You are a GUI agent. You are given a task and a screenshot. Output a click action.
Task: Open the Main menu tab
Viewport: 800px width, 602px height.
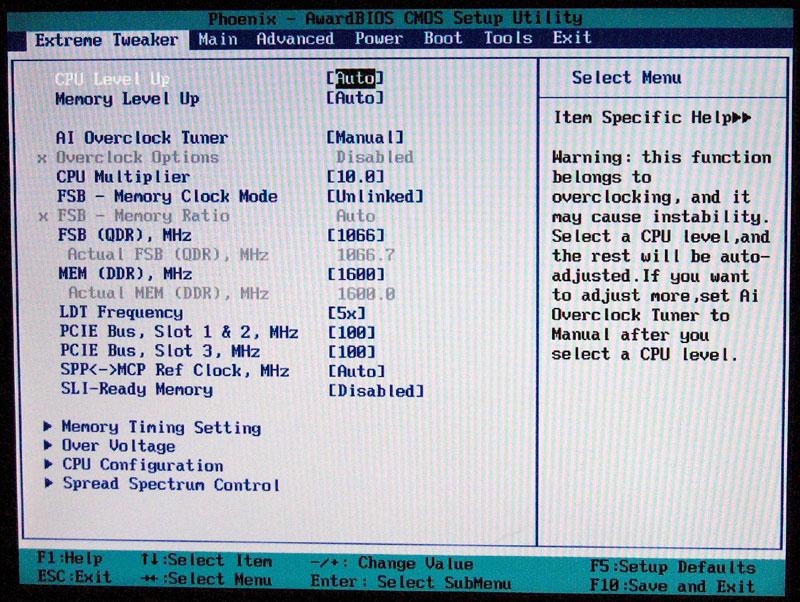[218, 39]
